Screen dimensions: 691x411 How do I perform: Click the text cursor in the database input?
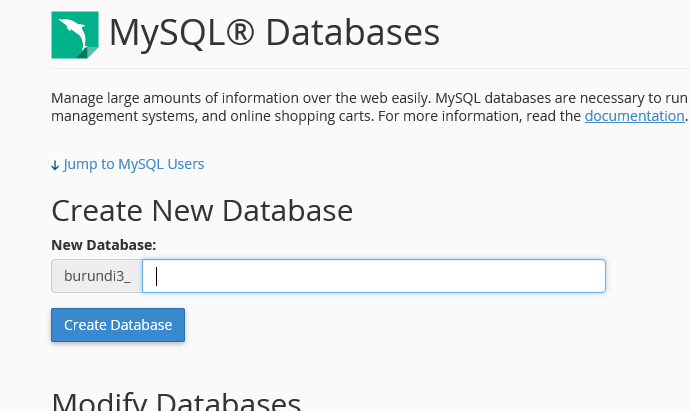click(x=158, y=276)
